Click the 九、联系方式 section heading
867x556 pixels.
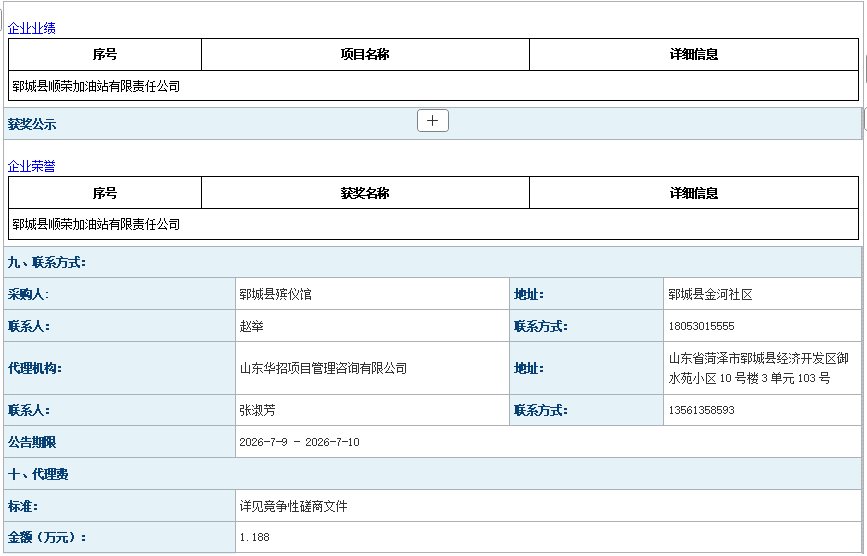(46, 263)
